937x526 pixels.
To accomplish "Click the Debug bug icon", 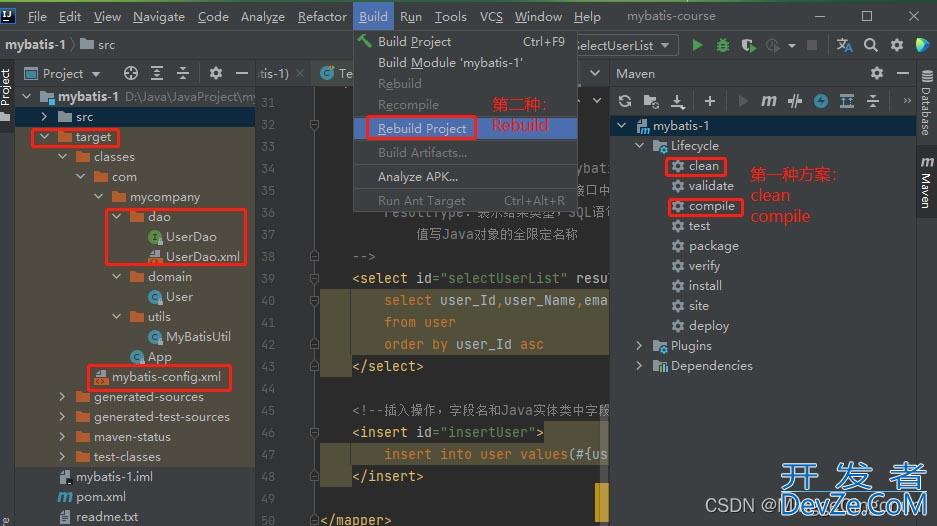I will tap(722, 45).
